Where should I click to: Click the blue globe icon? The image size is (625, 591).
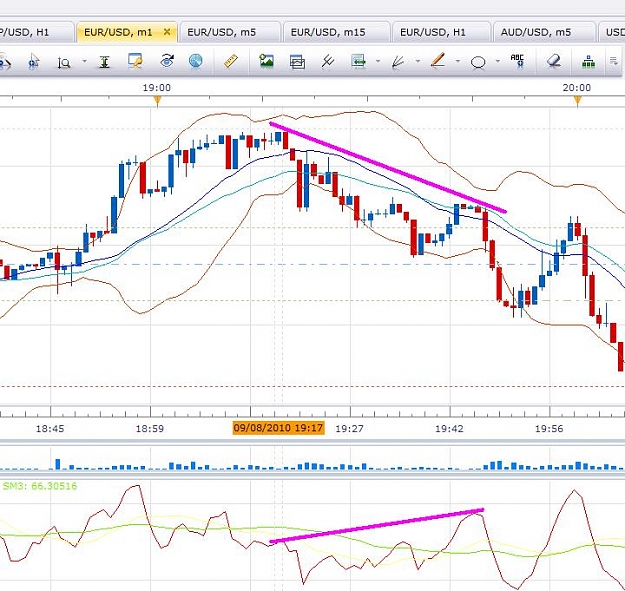pos(196,61)
